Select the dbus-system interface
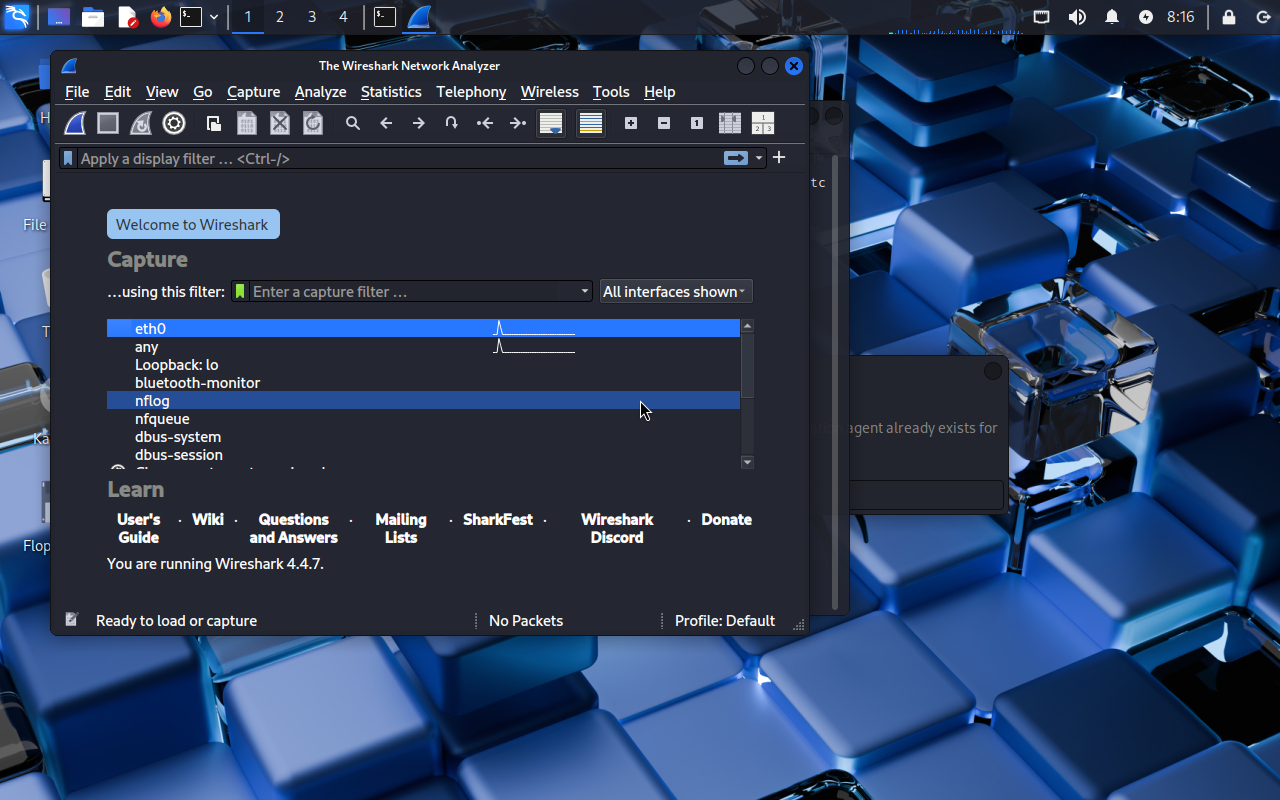The width and height of the screenshot is (1280, 800). pos(423,436)
